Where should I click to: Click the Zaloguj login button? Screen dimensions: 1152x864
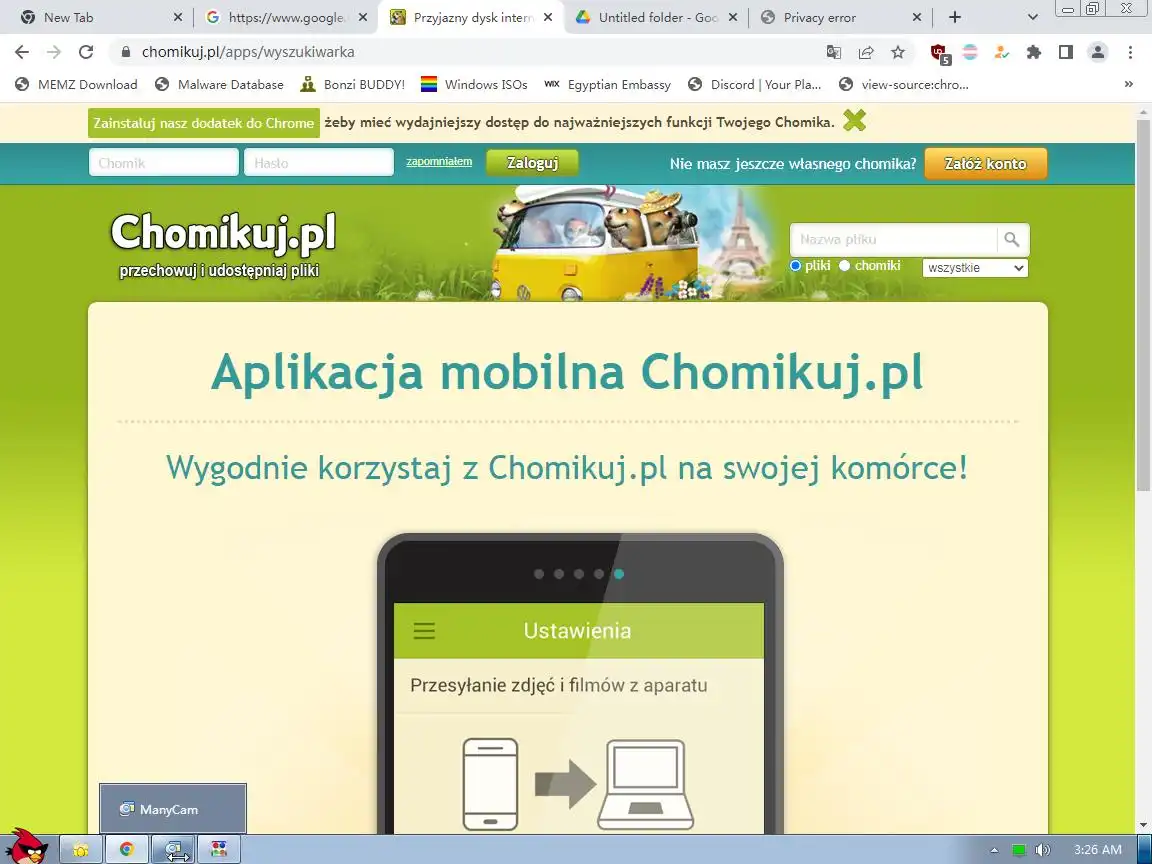[x=532, y=163]
